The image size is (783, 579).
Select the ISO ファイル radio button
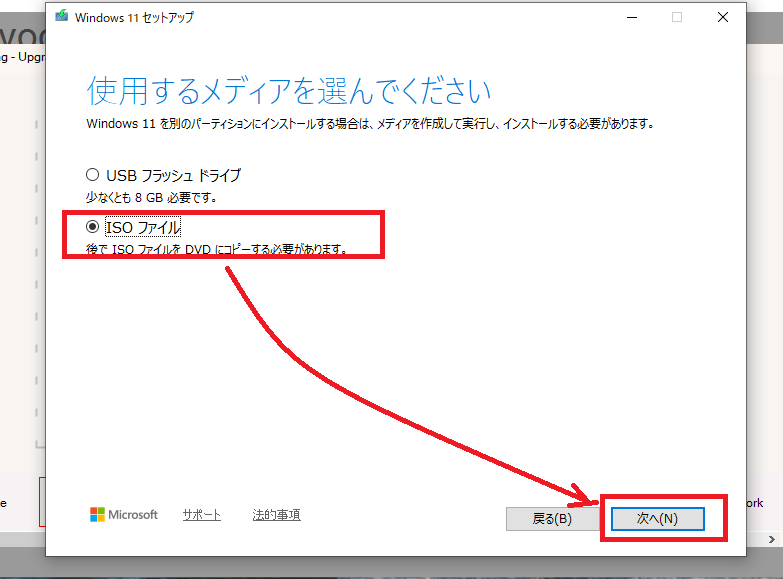tap(93, 227)
